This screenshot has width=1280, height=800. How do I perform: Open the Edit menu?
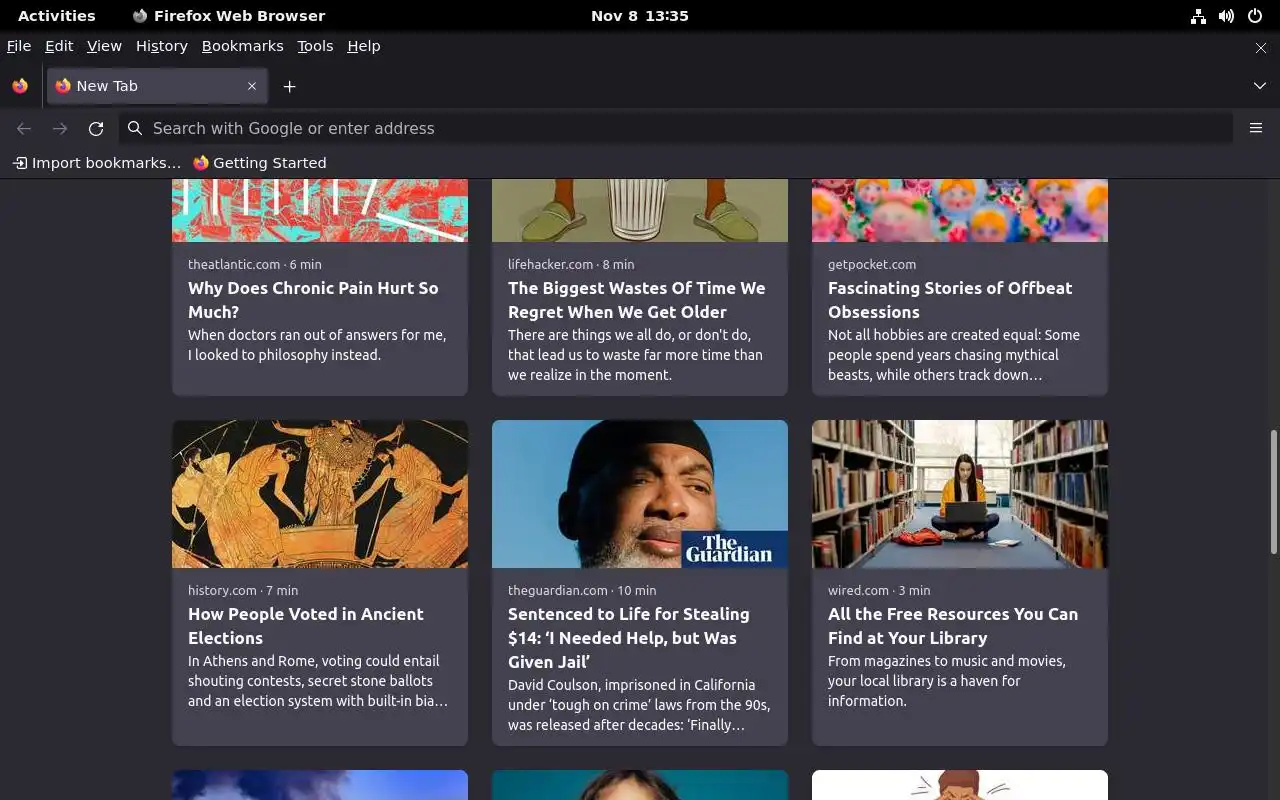click(59, 46)
